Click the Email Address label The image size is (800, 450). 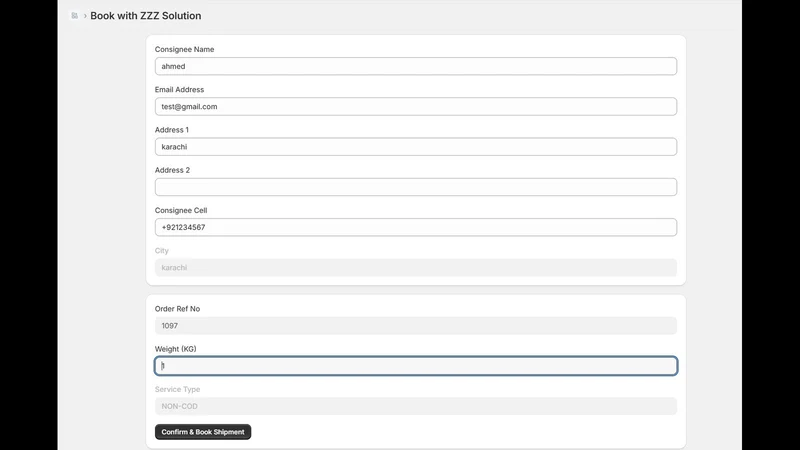point(179,90)
